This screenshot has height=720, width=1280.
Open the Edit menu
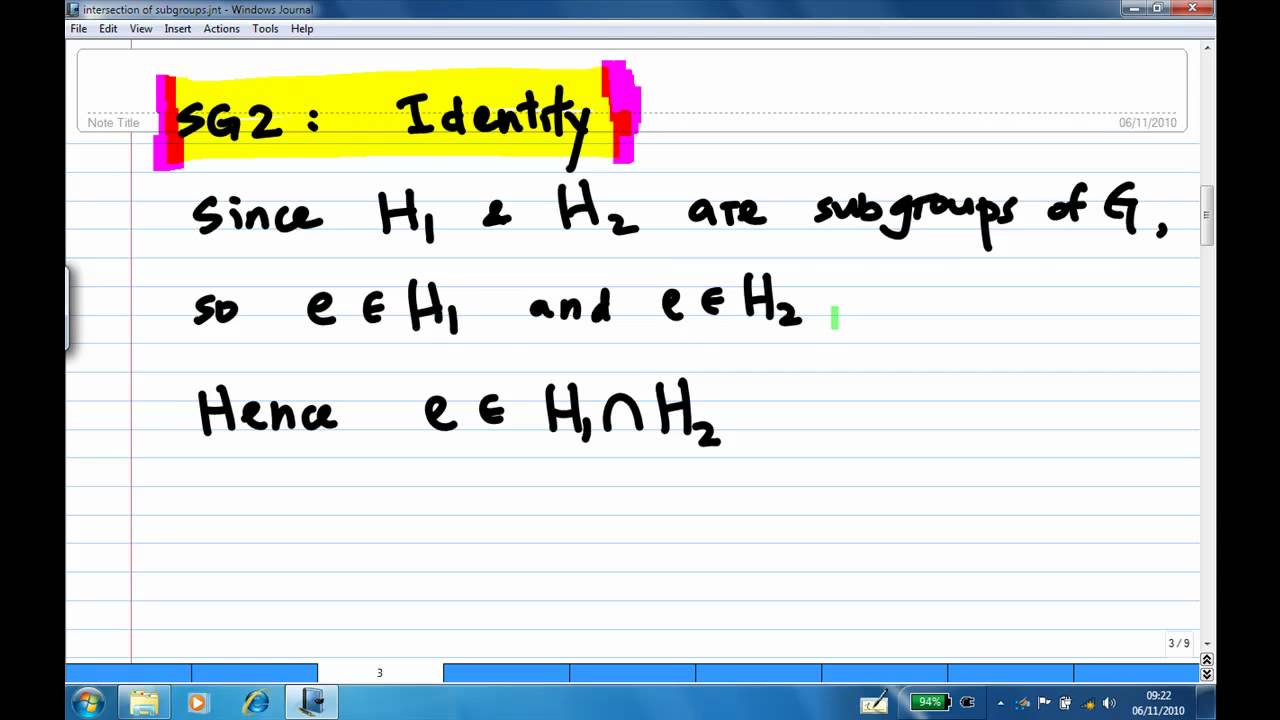pos(108,29)
